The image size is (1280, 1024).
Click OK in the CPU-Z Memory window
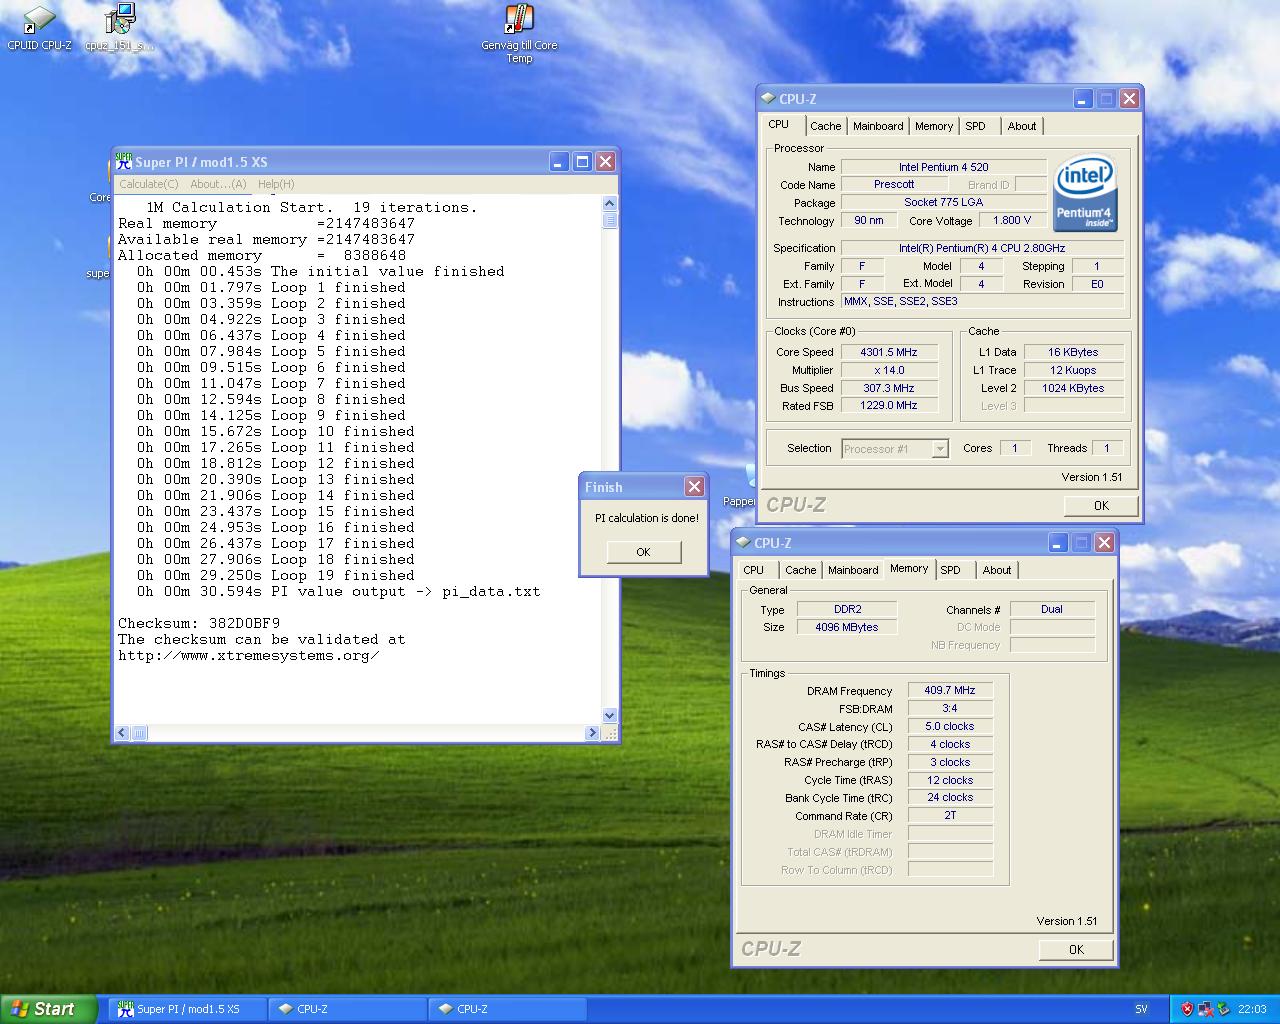(1076, 949)
